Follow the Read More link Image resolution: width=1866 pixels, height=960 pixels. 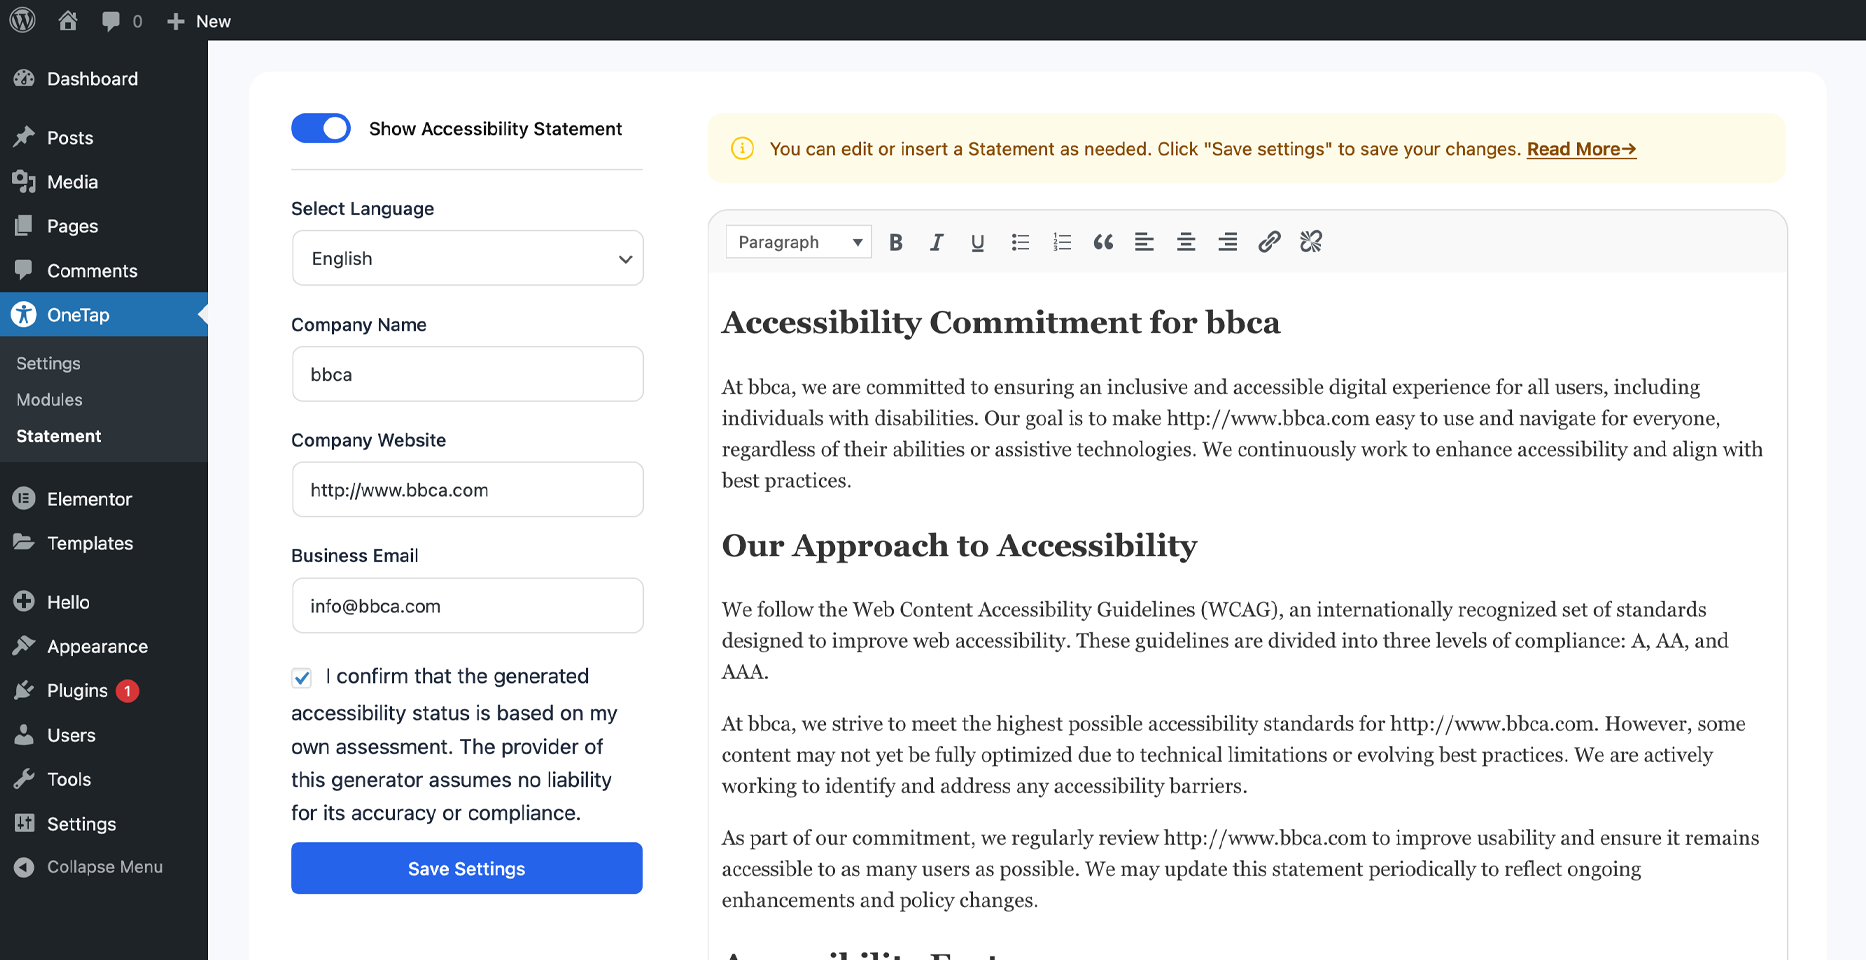pos(1581,149)
